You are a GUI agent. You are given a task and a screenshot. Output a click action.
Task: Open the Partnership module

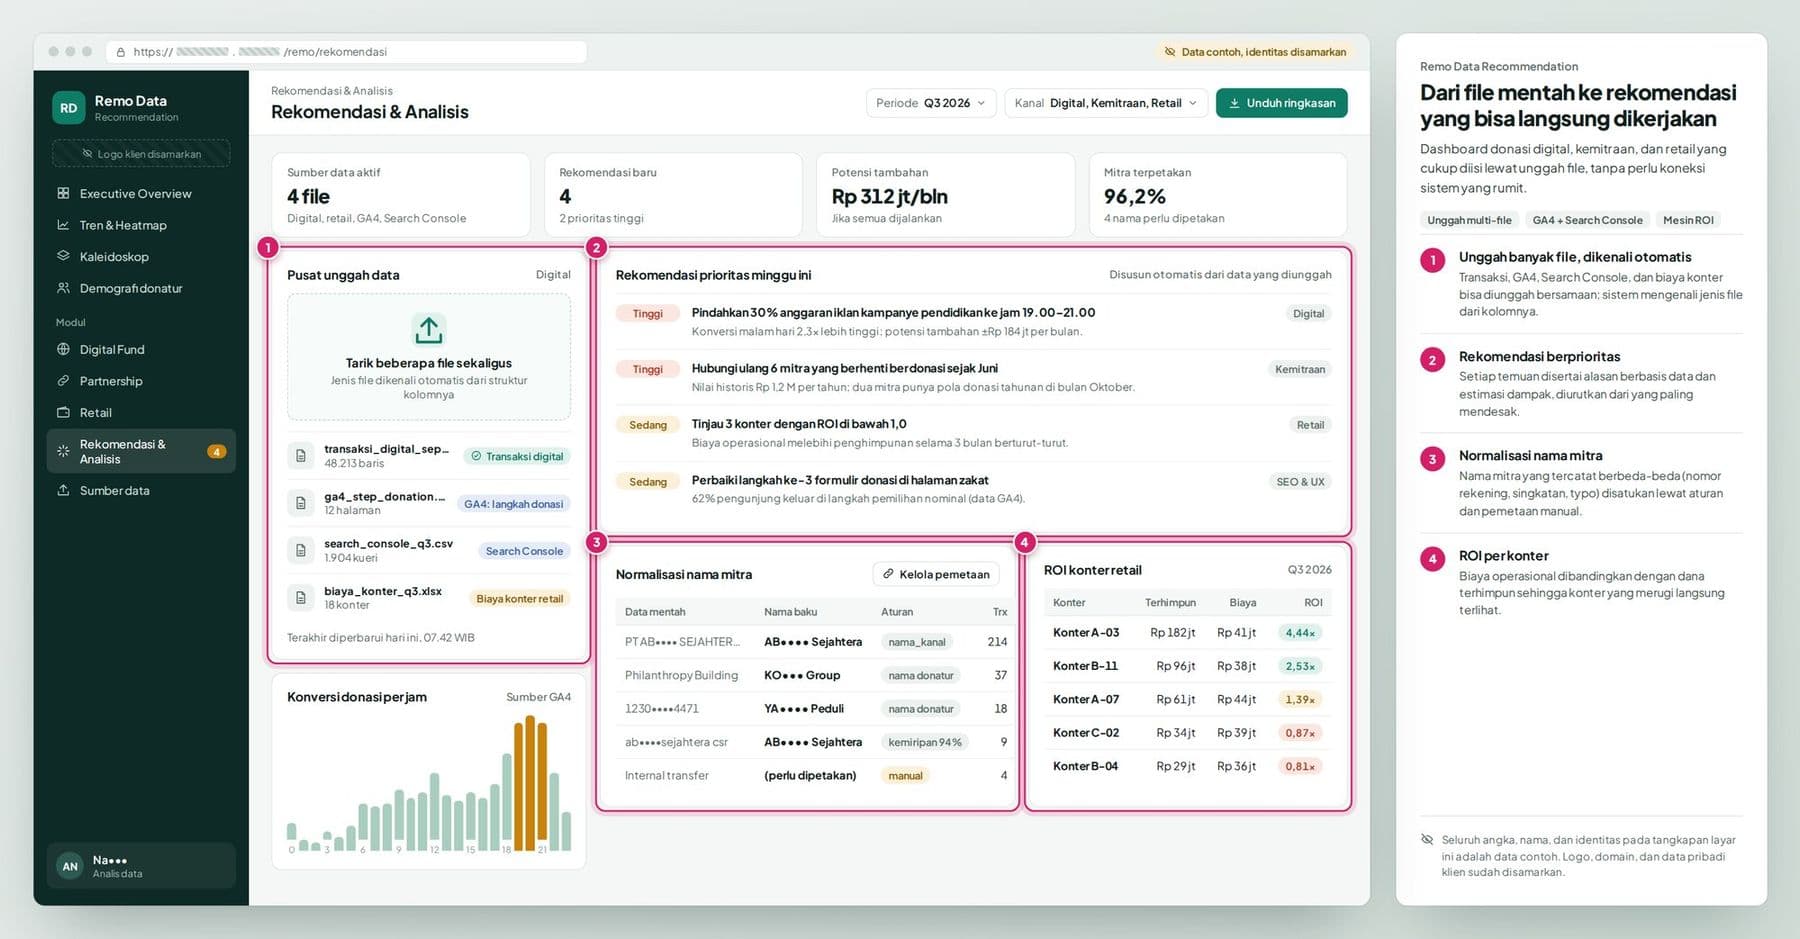click(x=141, y=381)
